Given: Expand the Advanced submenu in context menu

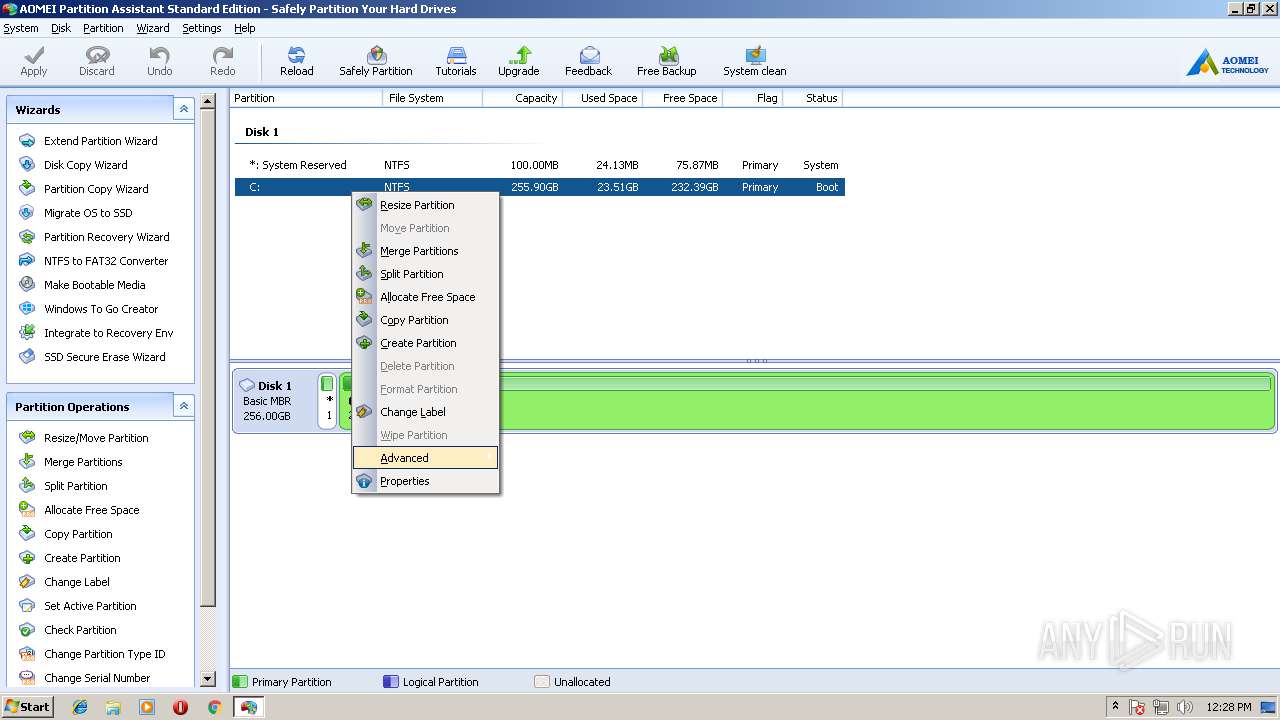Looking at the screenshot, I should click(425, 458).
